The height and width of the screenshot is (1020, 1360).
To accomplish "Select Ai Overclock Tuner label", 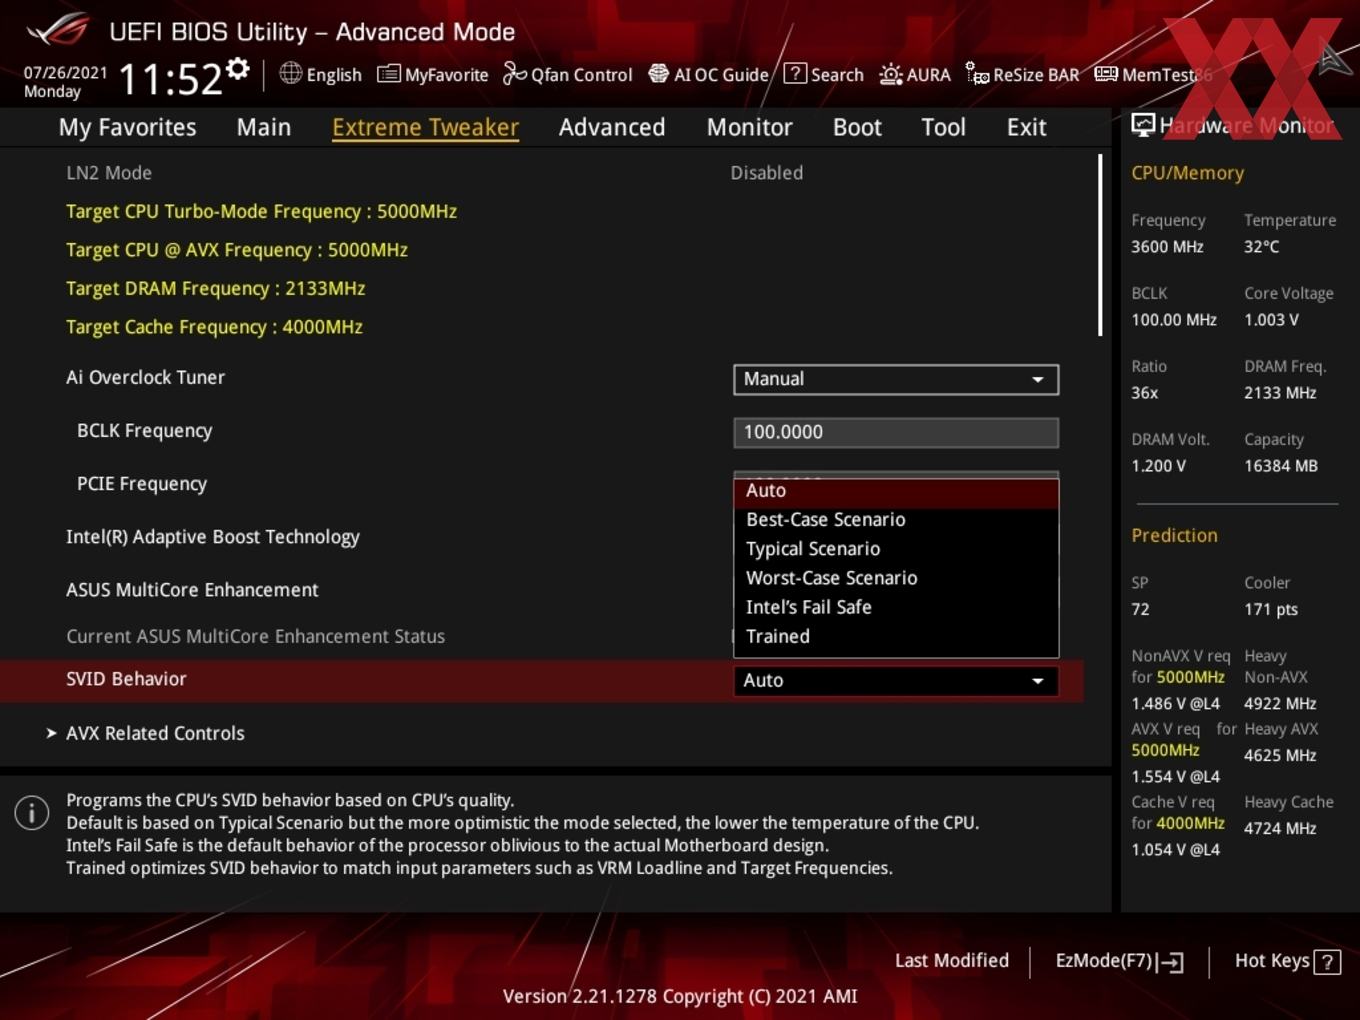I will 145,377.
